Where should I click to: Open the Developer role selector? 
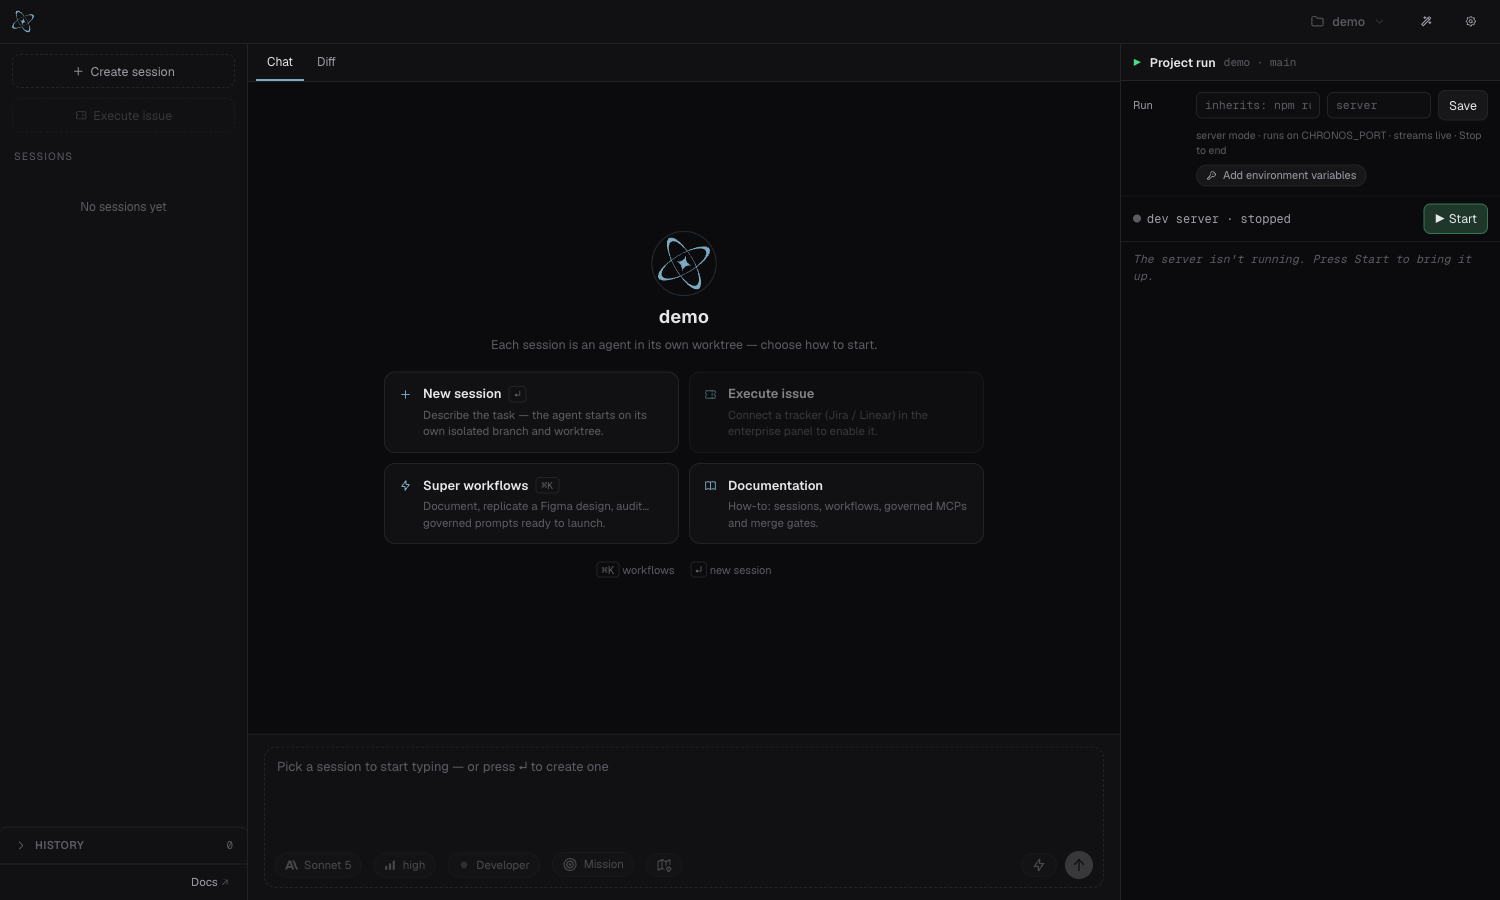[x=494, y=865]
